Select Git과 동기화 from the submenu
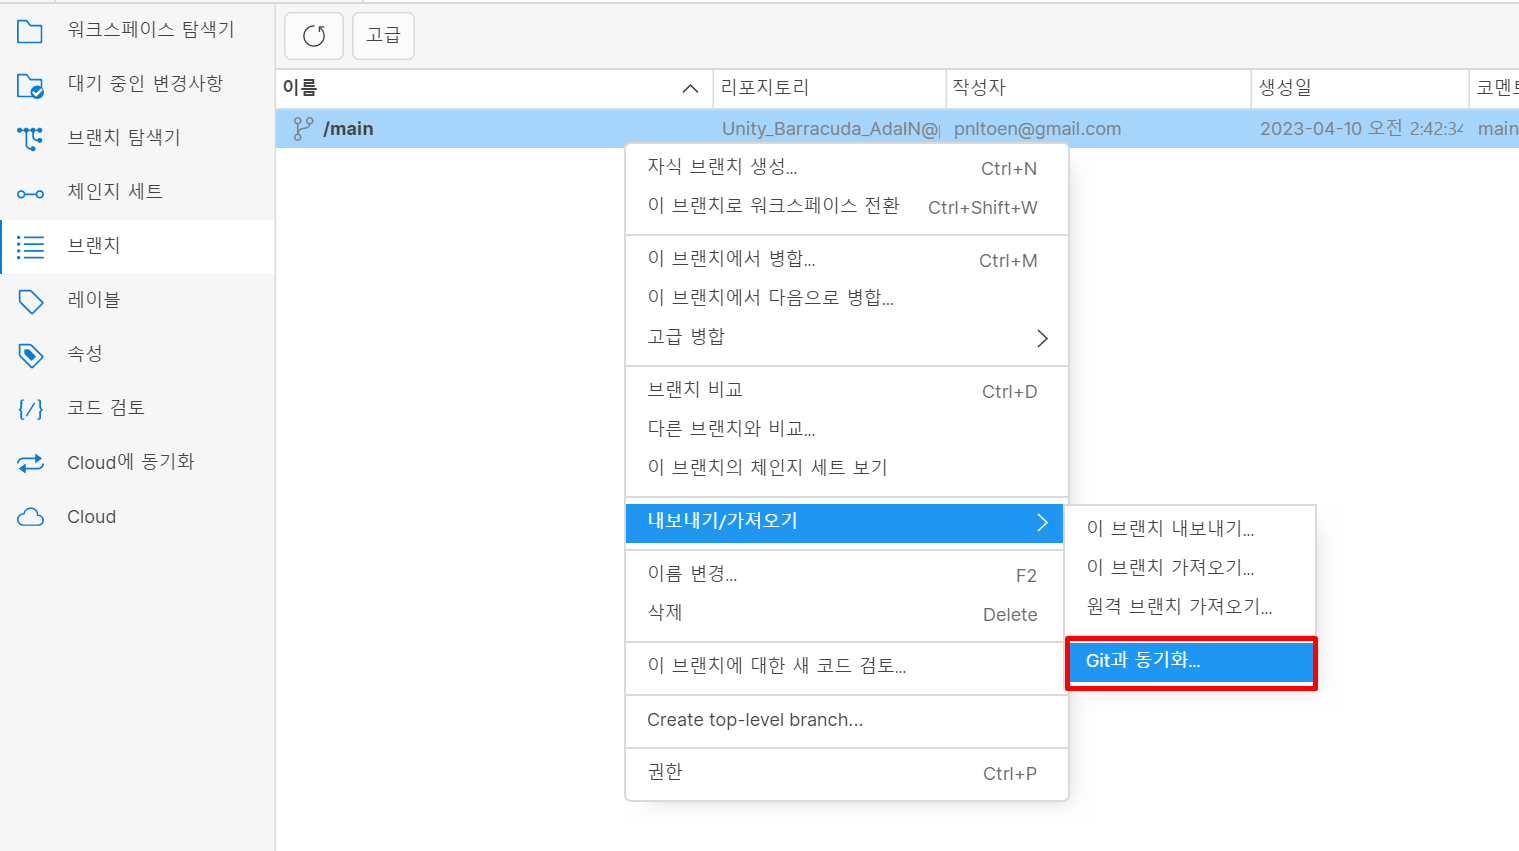1519x851 pixels. click(1142, 660)
